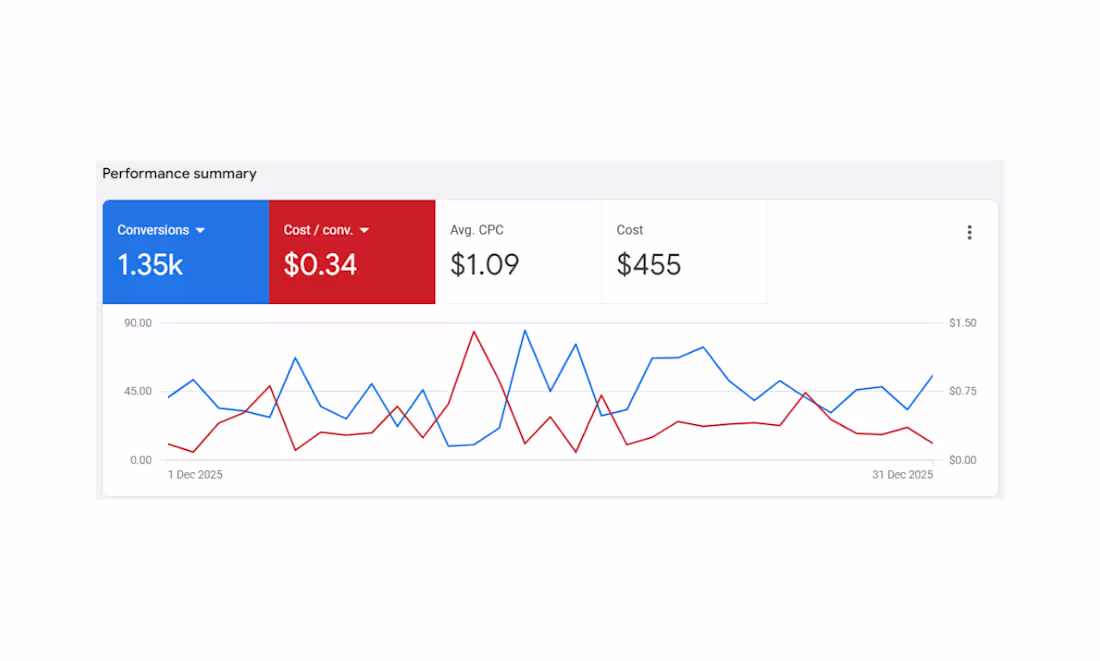Toggle off the Conversions metric card

coord(185,251)
